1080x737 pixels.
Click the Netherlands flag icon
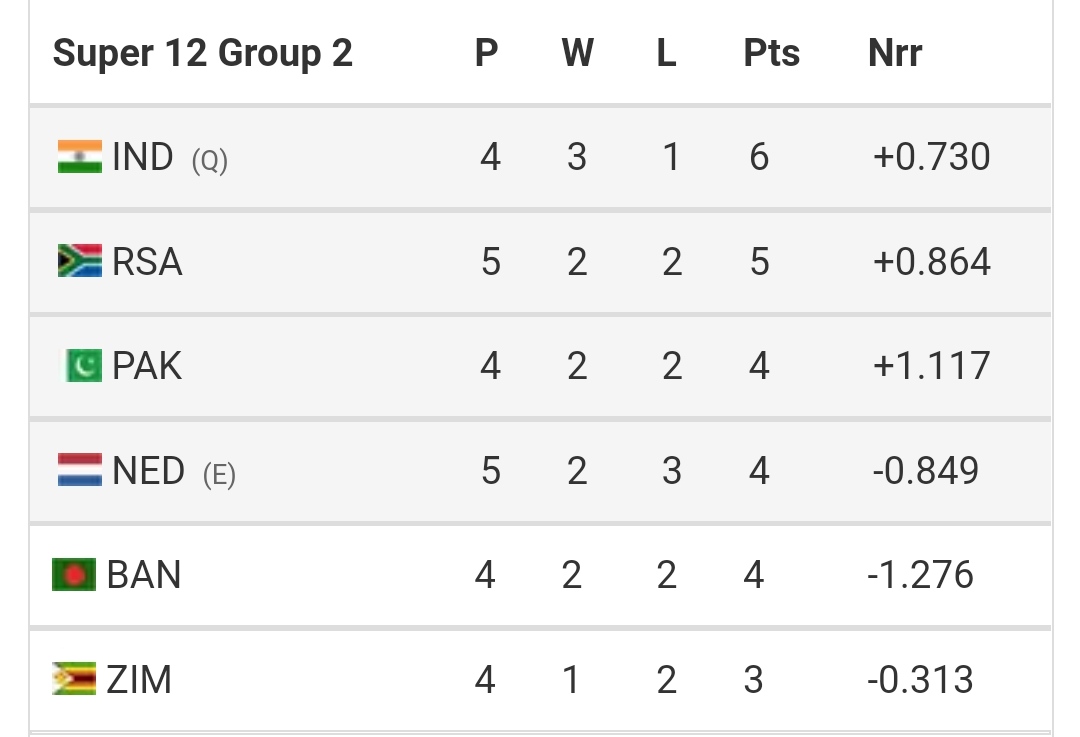click(80, 470)
